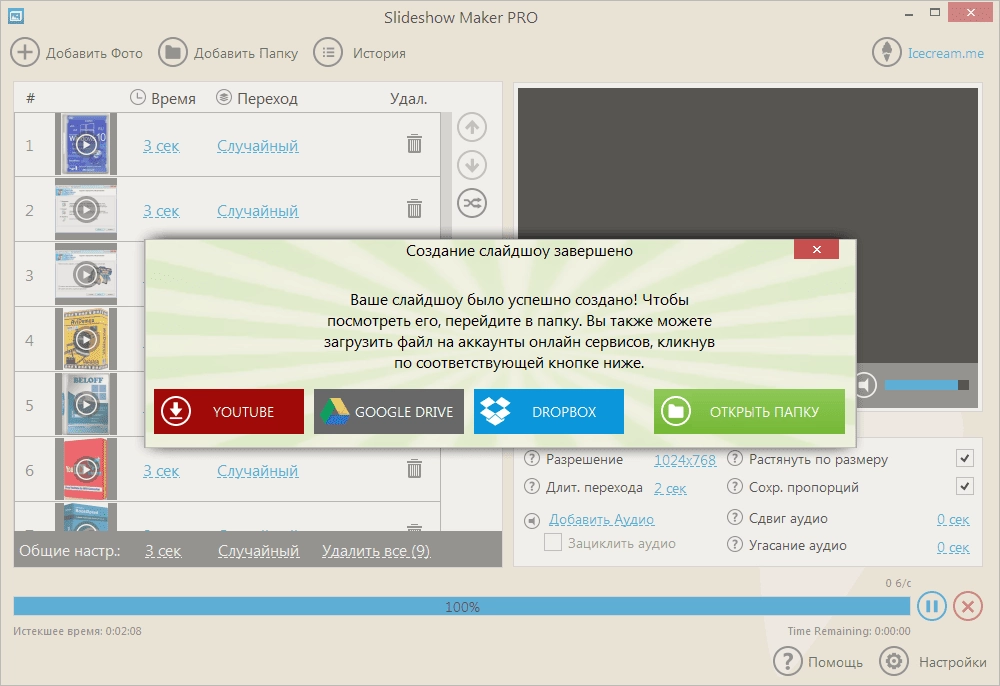Select slide 4 thumbnail
Viewport: 1000px width, 686px height.
click(x=86, y=339)
